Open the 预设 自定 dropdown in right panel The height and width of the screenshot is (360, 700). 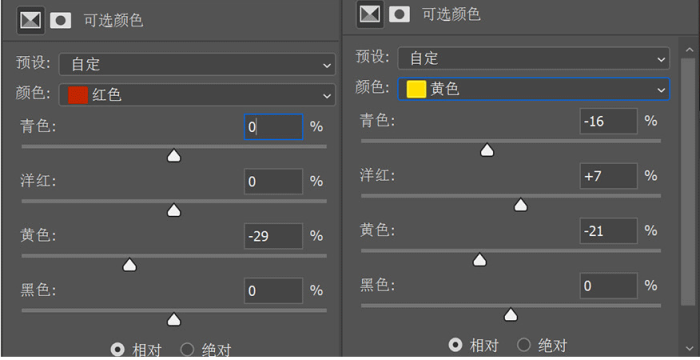click(533, 58)
